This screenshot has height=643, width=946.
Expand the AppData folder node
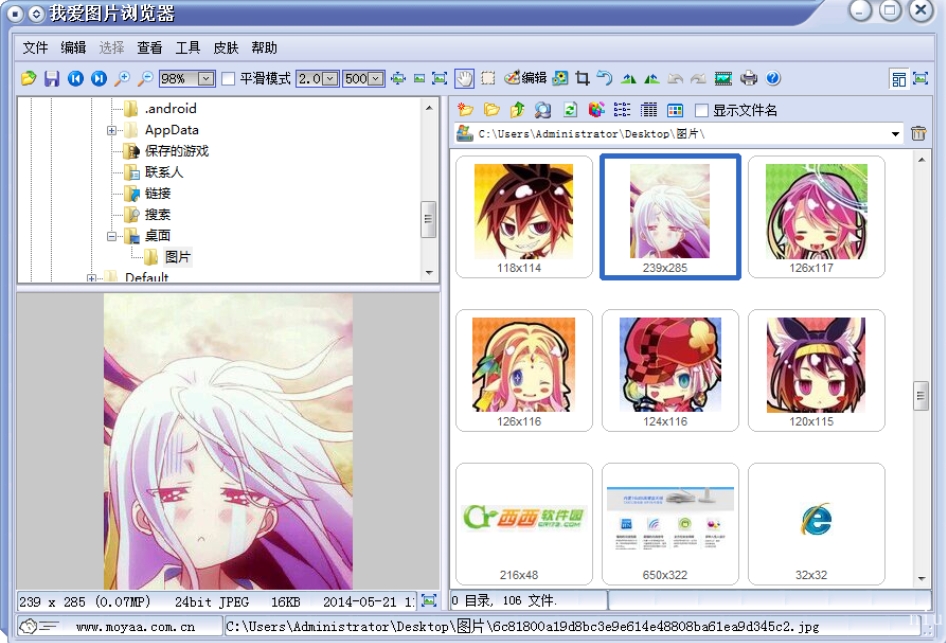pos(112,130)
